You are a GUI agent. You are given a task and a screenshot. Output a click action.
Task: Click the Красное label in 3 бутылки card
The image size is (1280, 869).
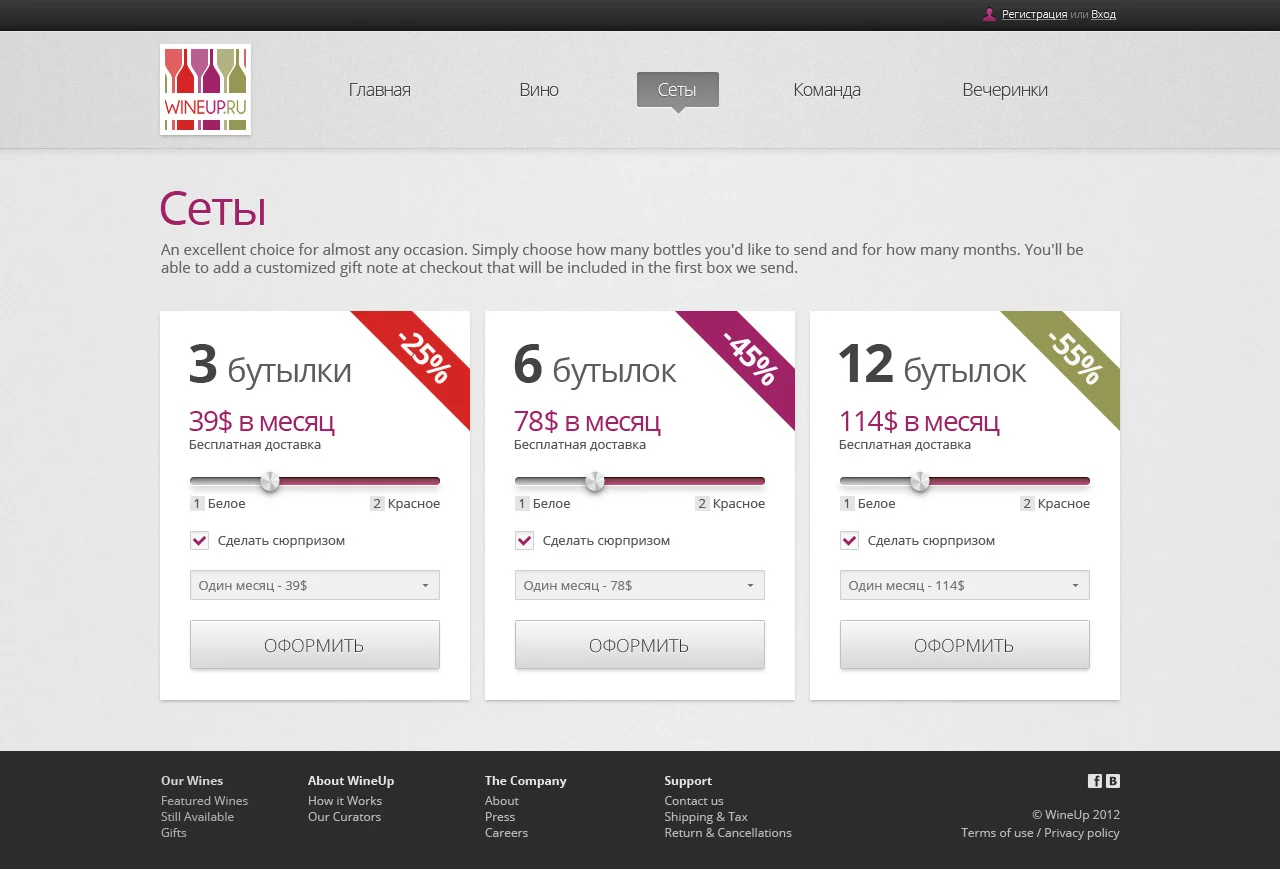414,504
